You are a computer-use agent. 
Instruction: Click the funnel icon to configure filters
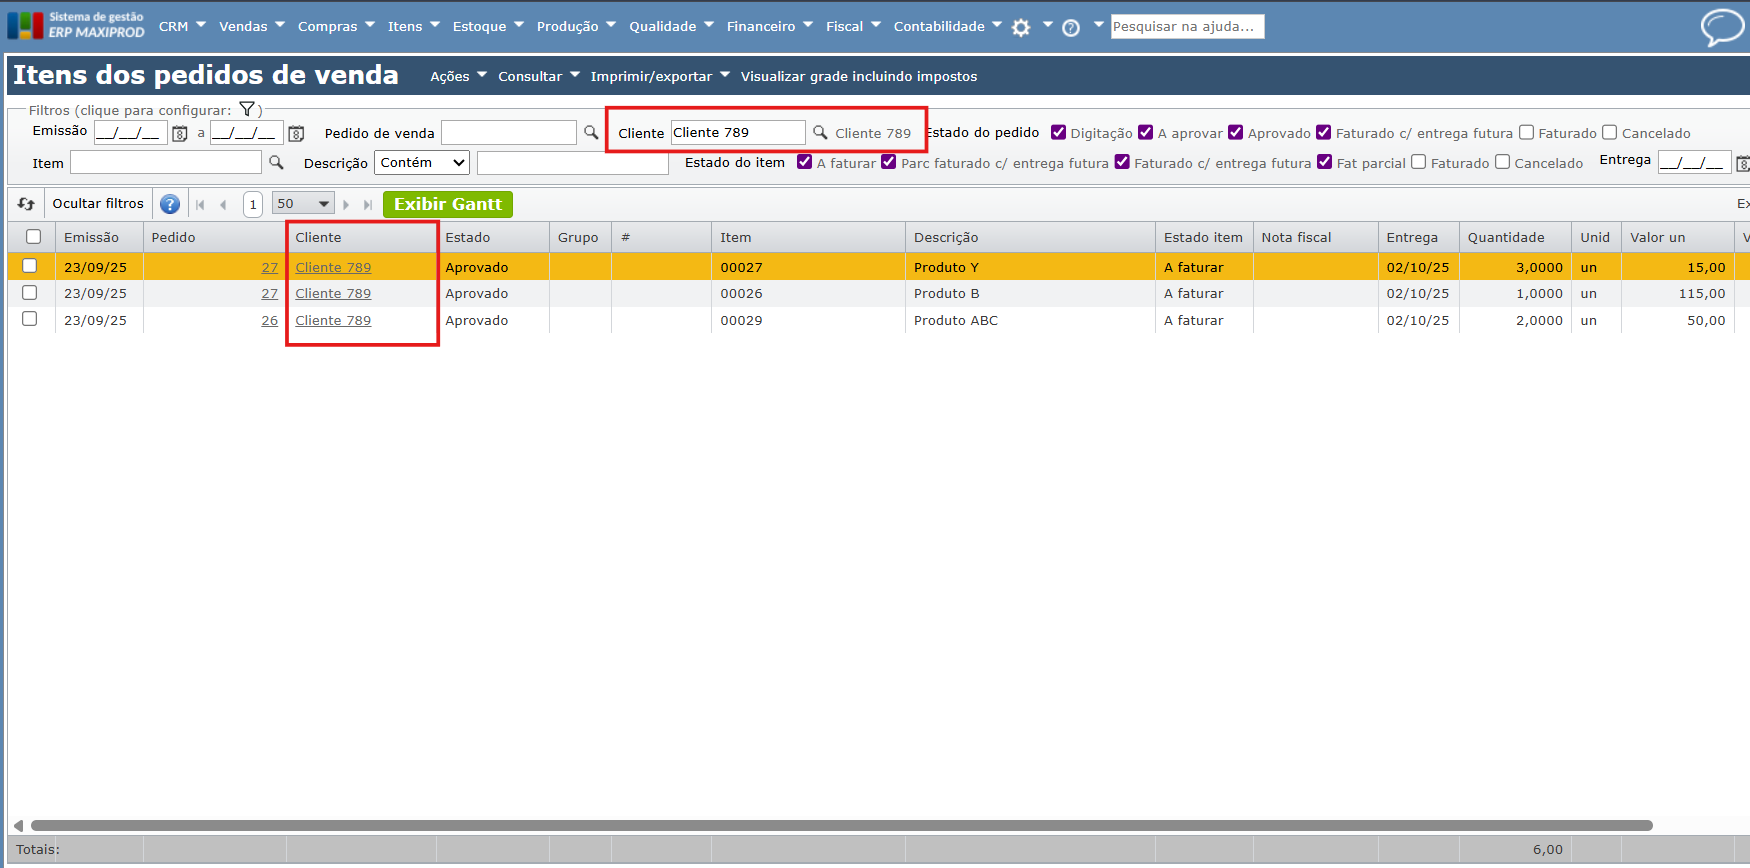[247, 109]
